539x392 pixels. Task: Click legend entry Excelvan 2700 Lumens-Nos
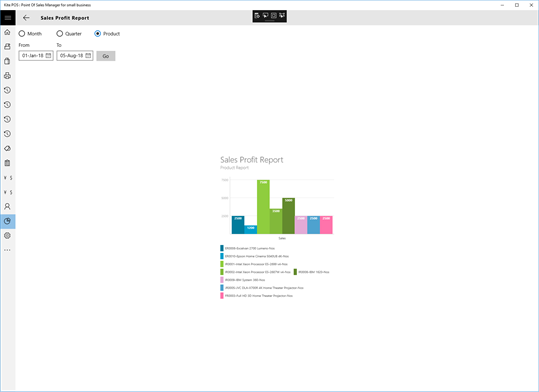[x=248, y=248]
